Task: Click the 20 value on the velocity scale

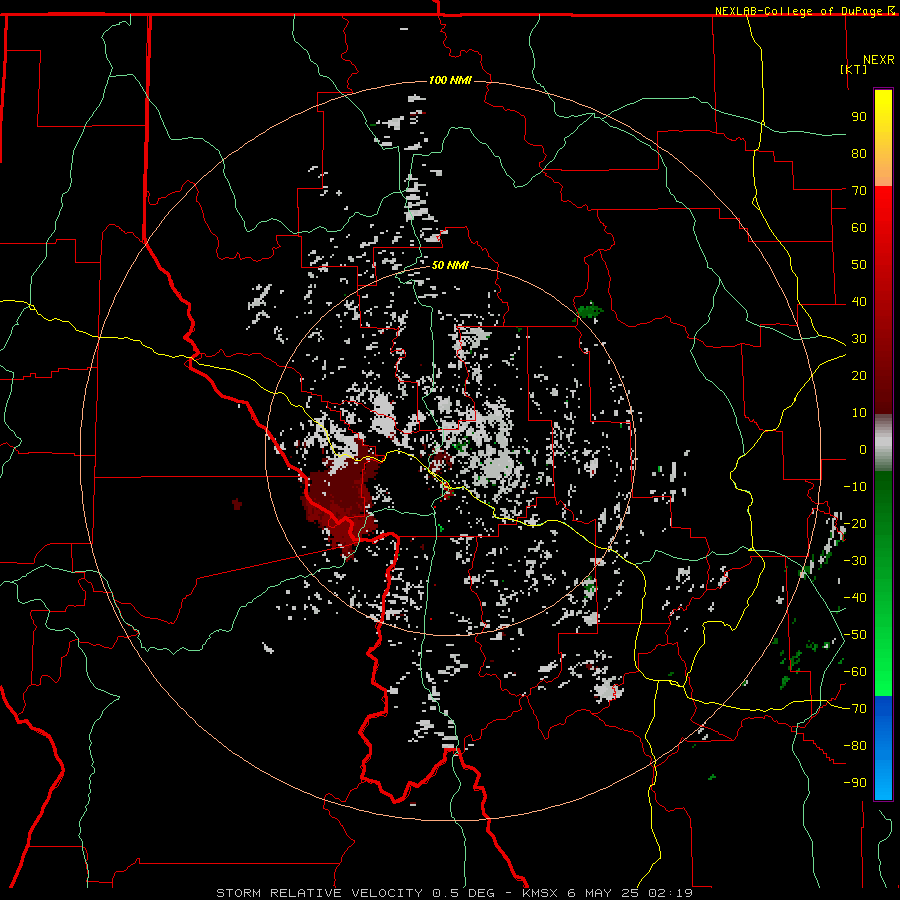Action: (x=859, y=376)
